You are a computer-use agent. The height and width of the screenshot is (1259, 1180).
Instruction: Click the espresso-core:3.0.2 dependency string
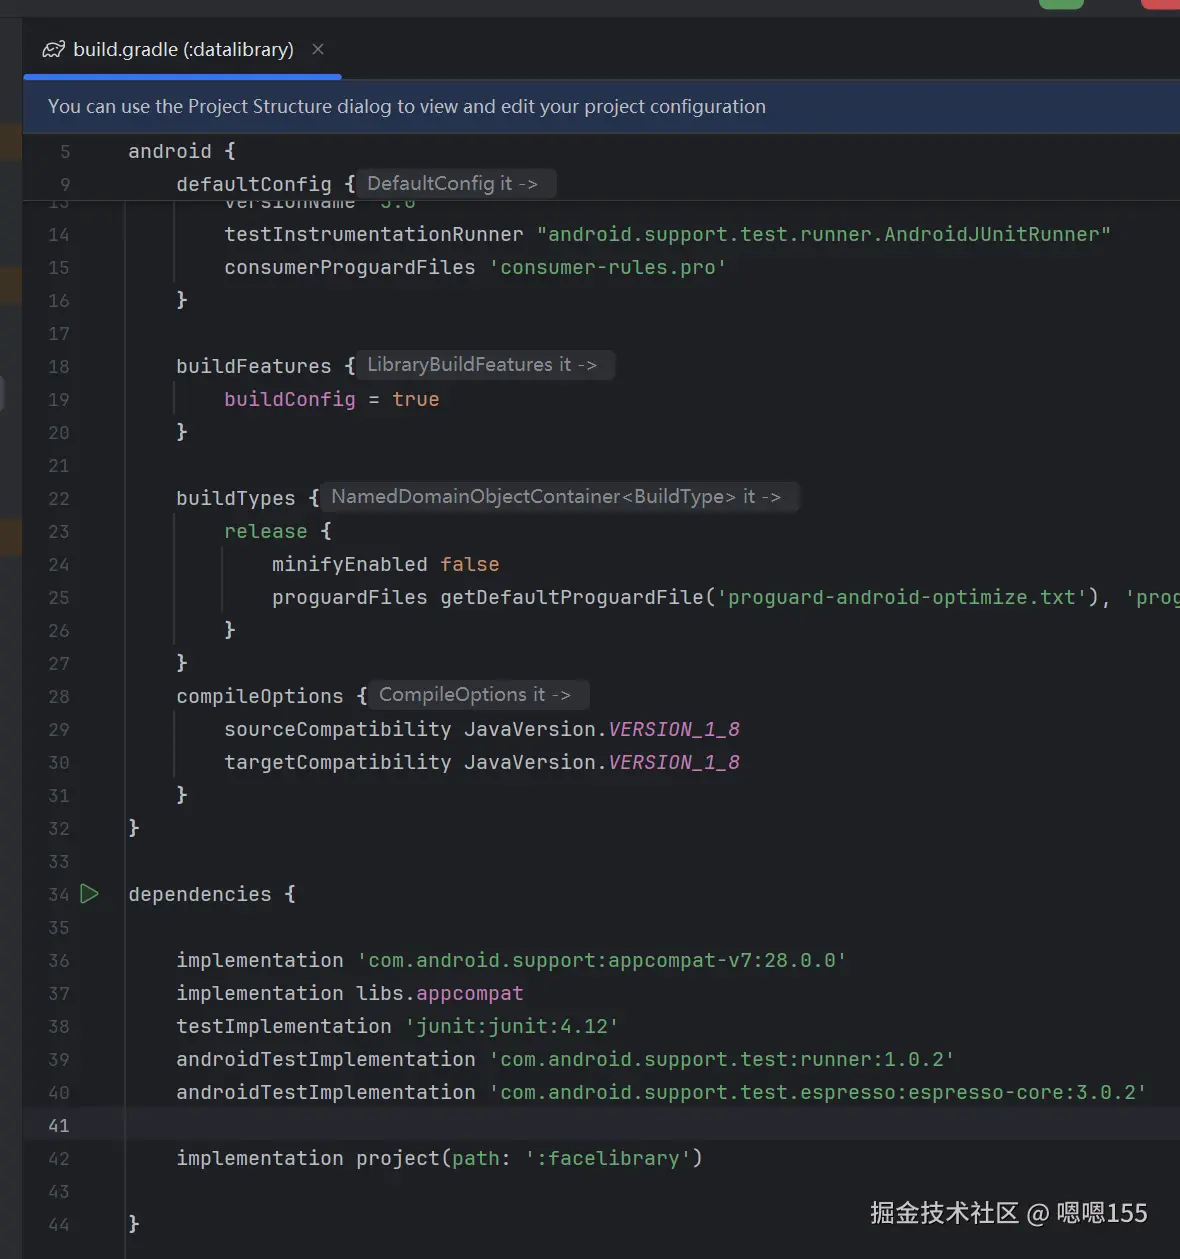(x=818, y=1092)
